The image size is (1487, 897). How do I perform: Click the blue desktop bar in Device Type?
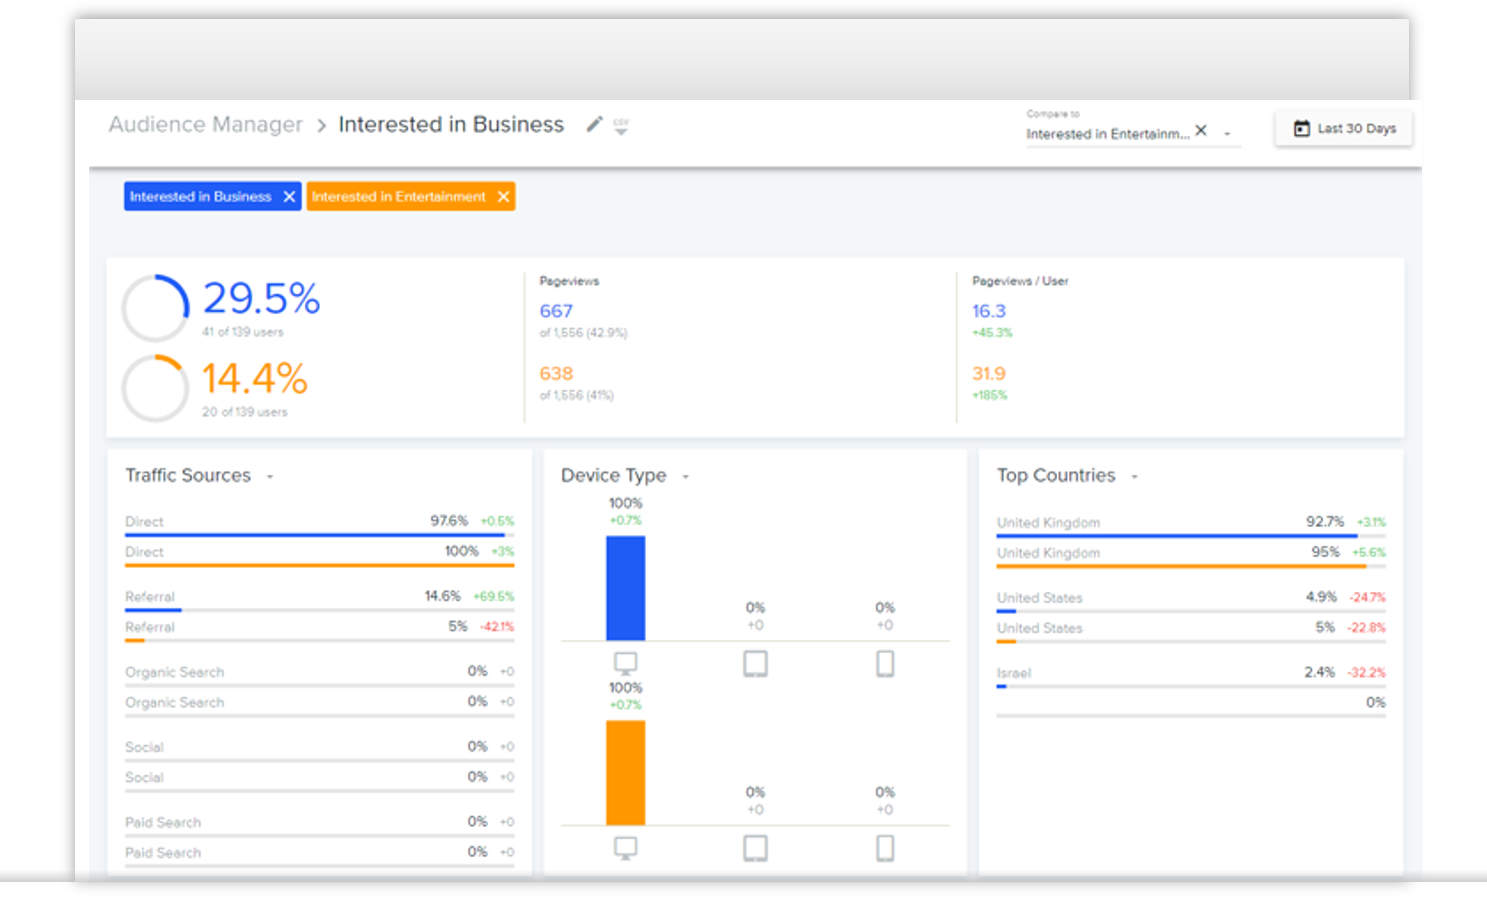tap(625, 588)
